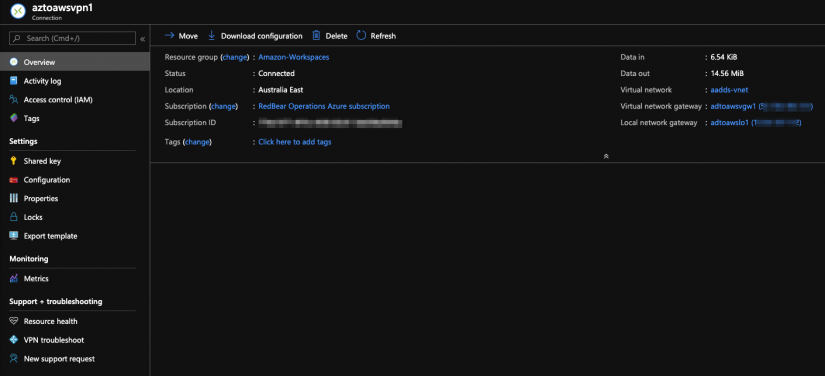Click the Resource health heart icon
The width and height of the screenshot is (825, 376).
tap(14, 321)
